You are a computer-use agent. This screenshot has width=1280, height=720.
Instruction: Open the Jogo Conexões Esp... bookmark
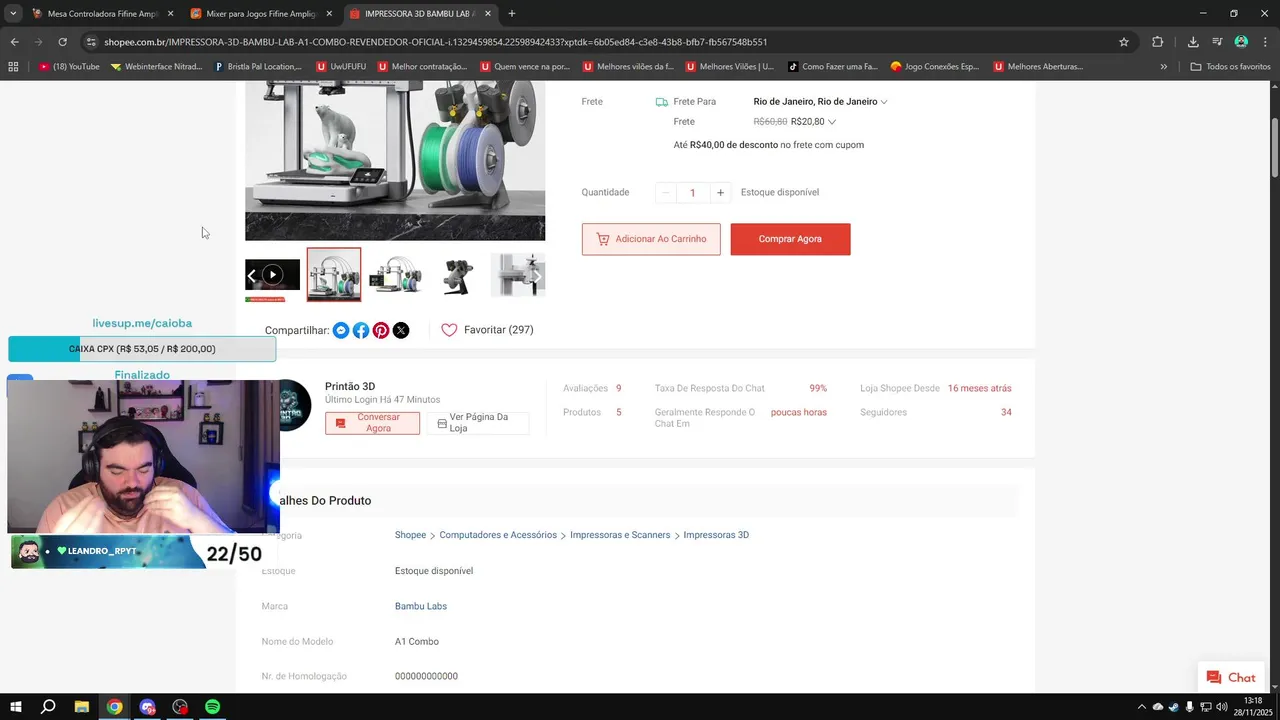click(935, 67)
